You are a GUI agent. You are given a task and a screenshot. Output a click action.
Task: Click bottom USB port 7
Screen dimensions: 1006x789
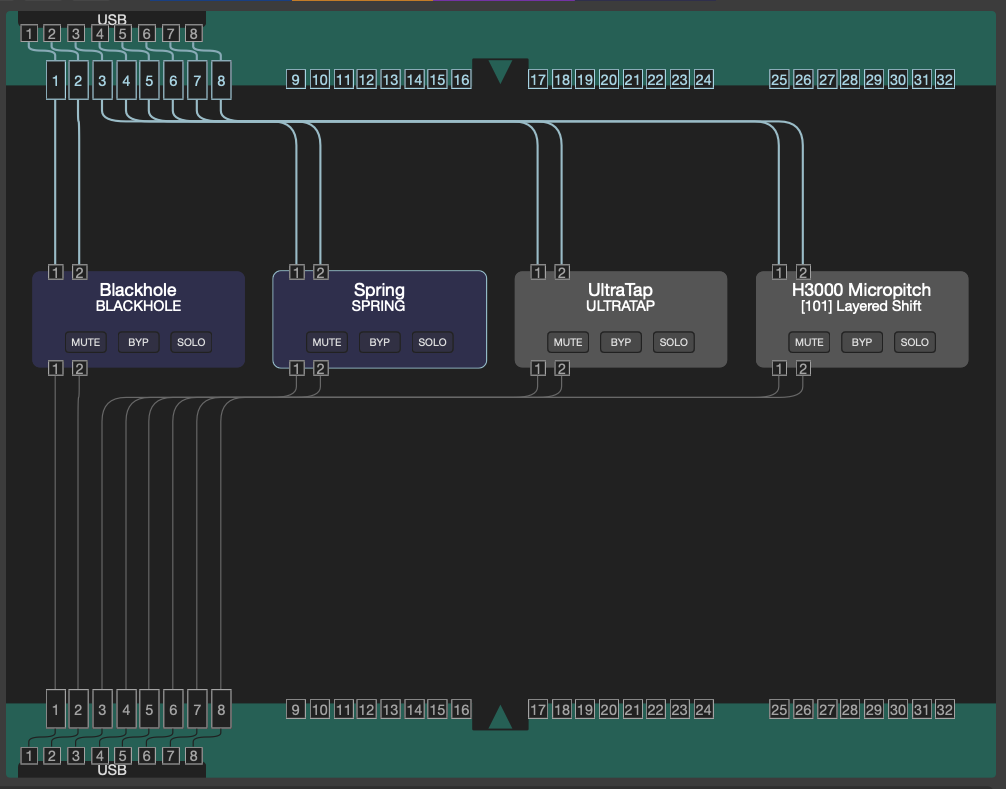(171, 756)
